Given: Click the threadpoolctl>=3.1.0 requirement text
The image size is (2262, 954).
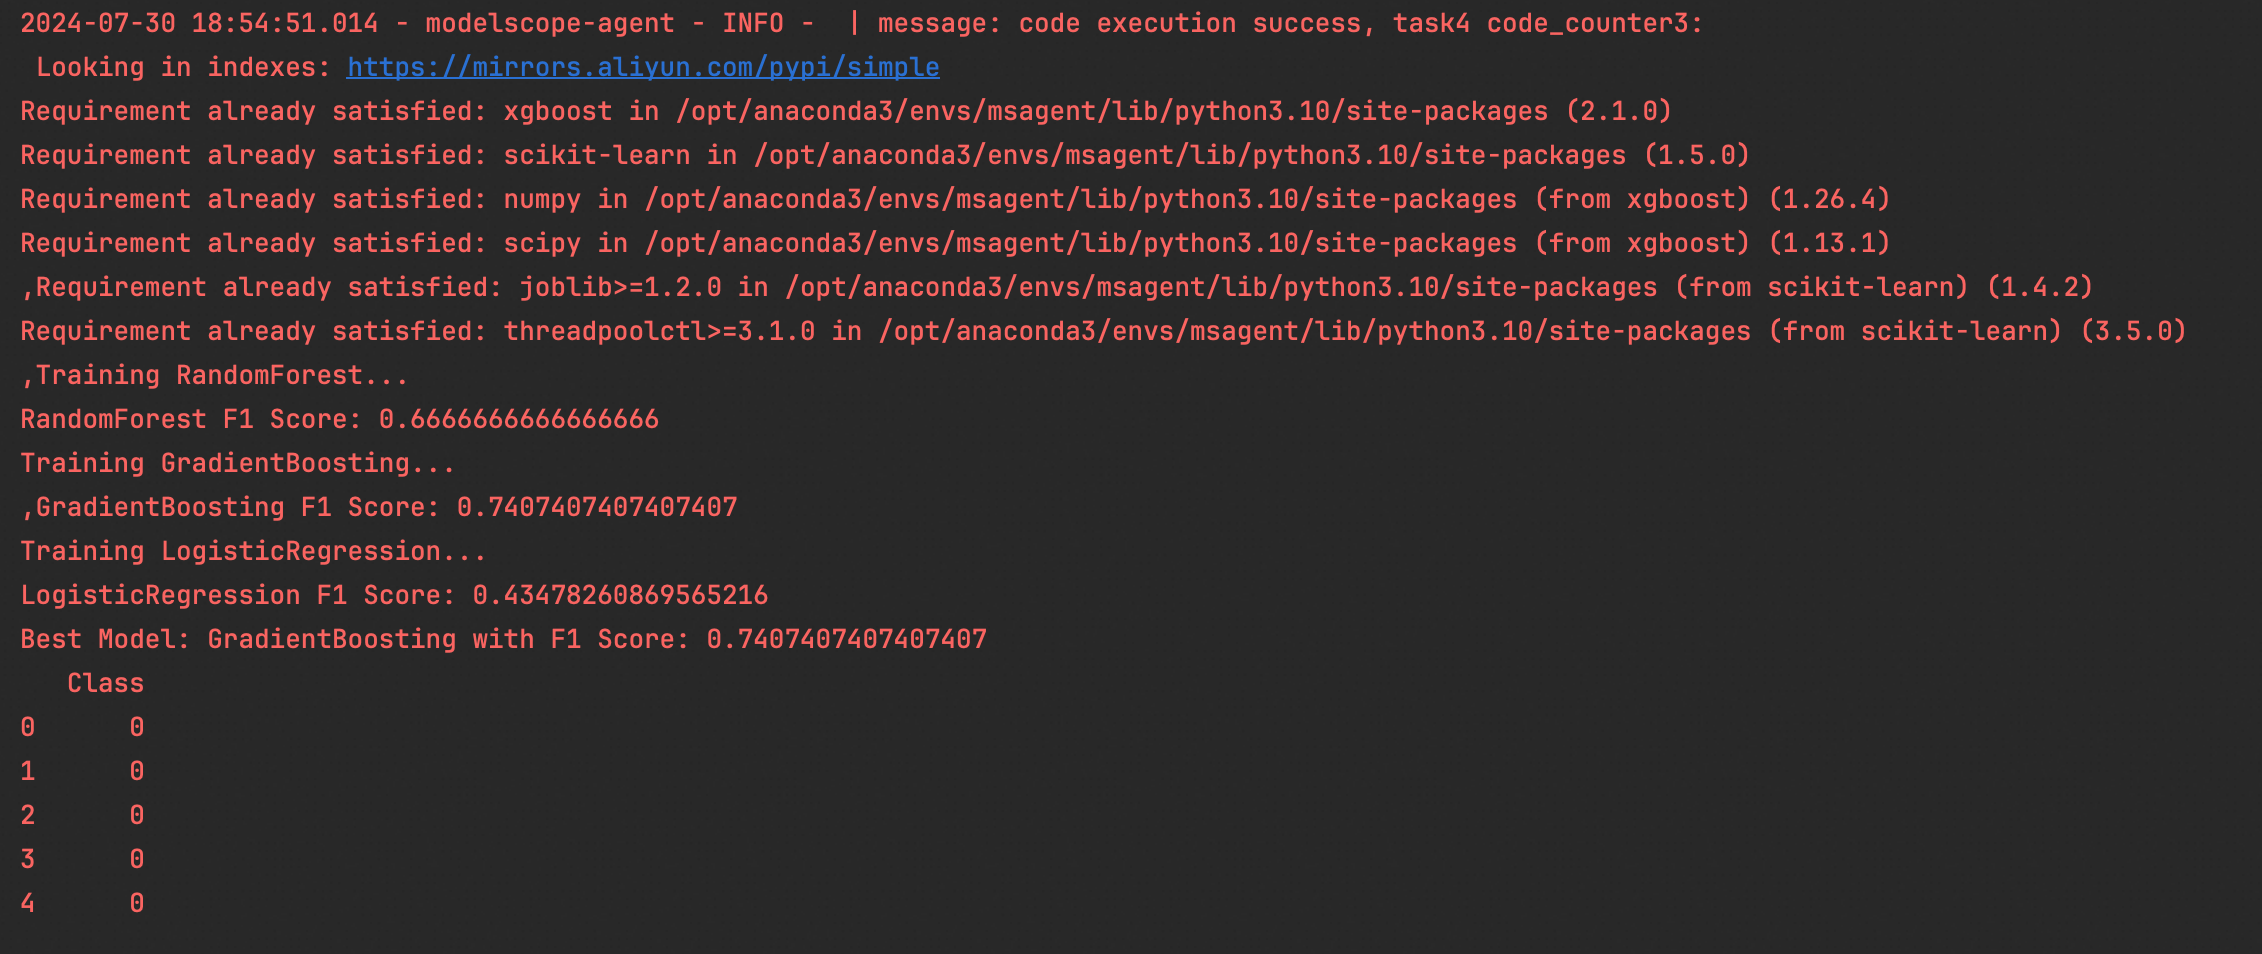Looking at the screenshot, I should point(659,331).
